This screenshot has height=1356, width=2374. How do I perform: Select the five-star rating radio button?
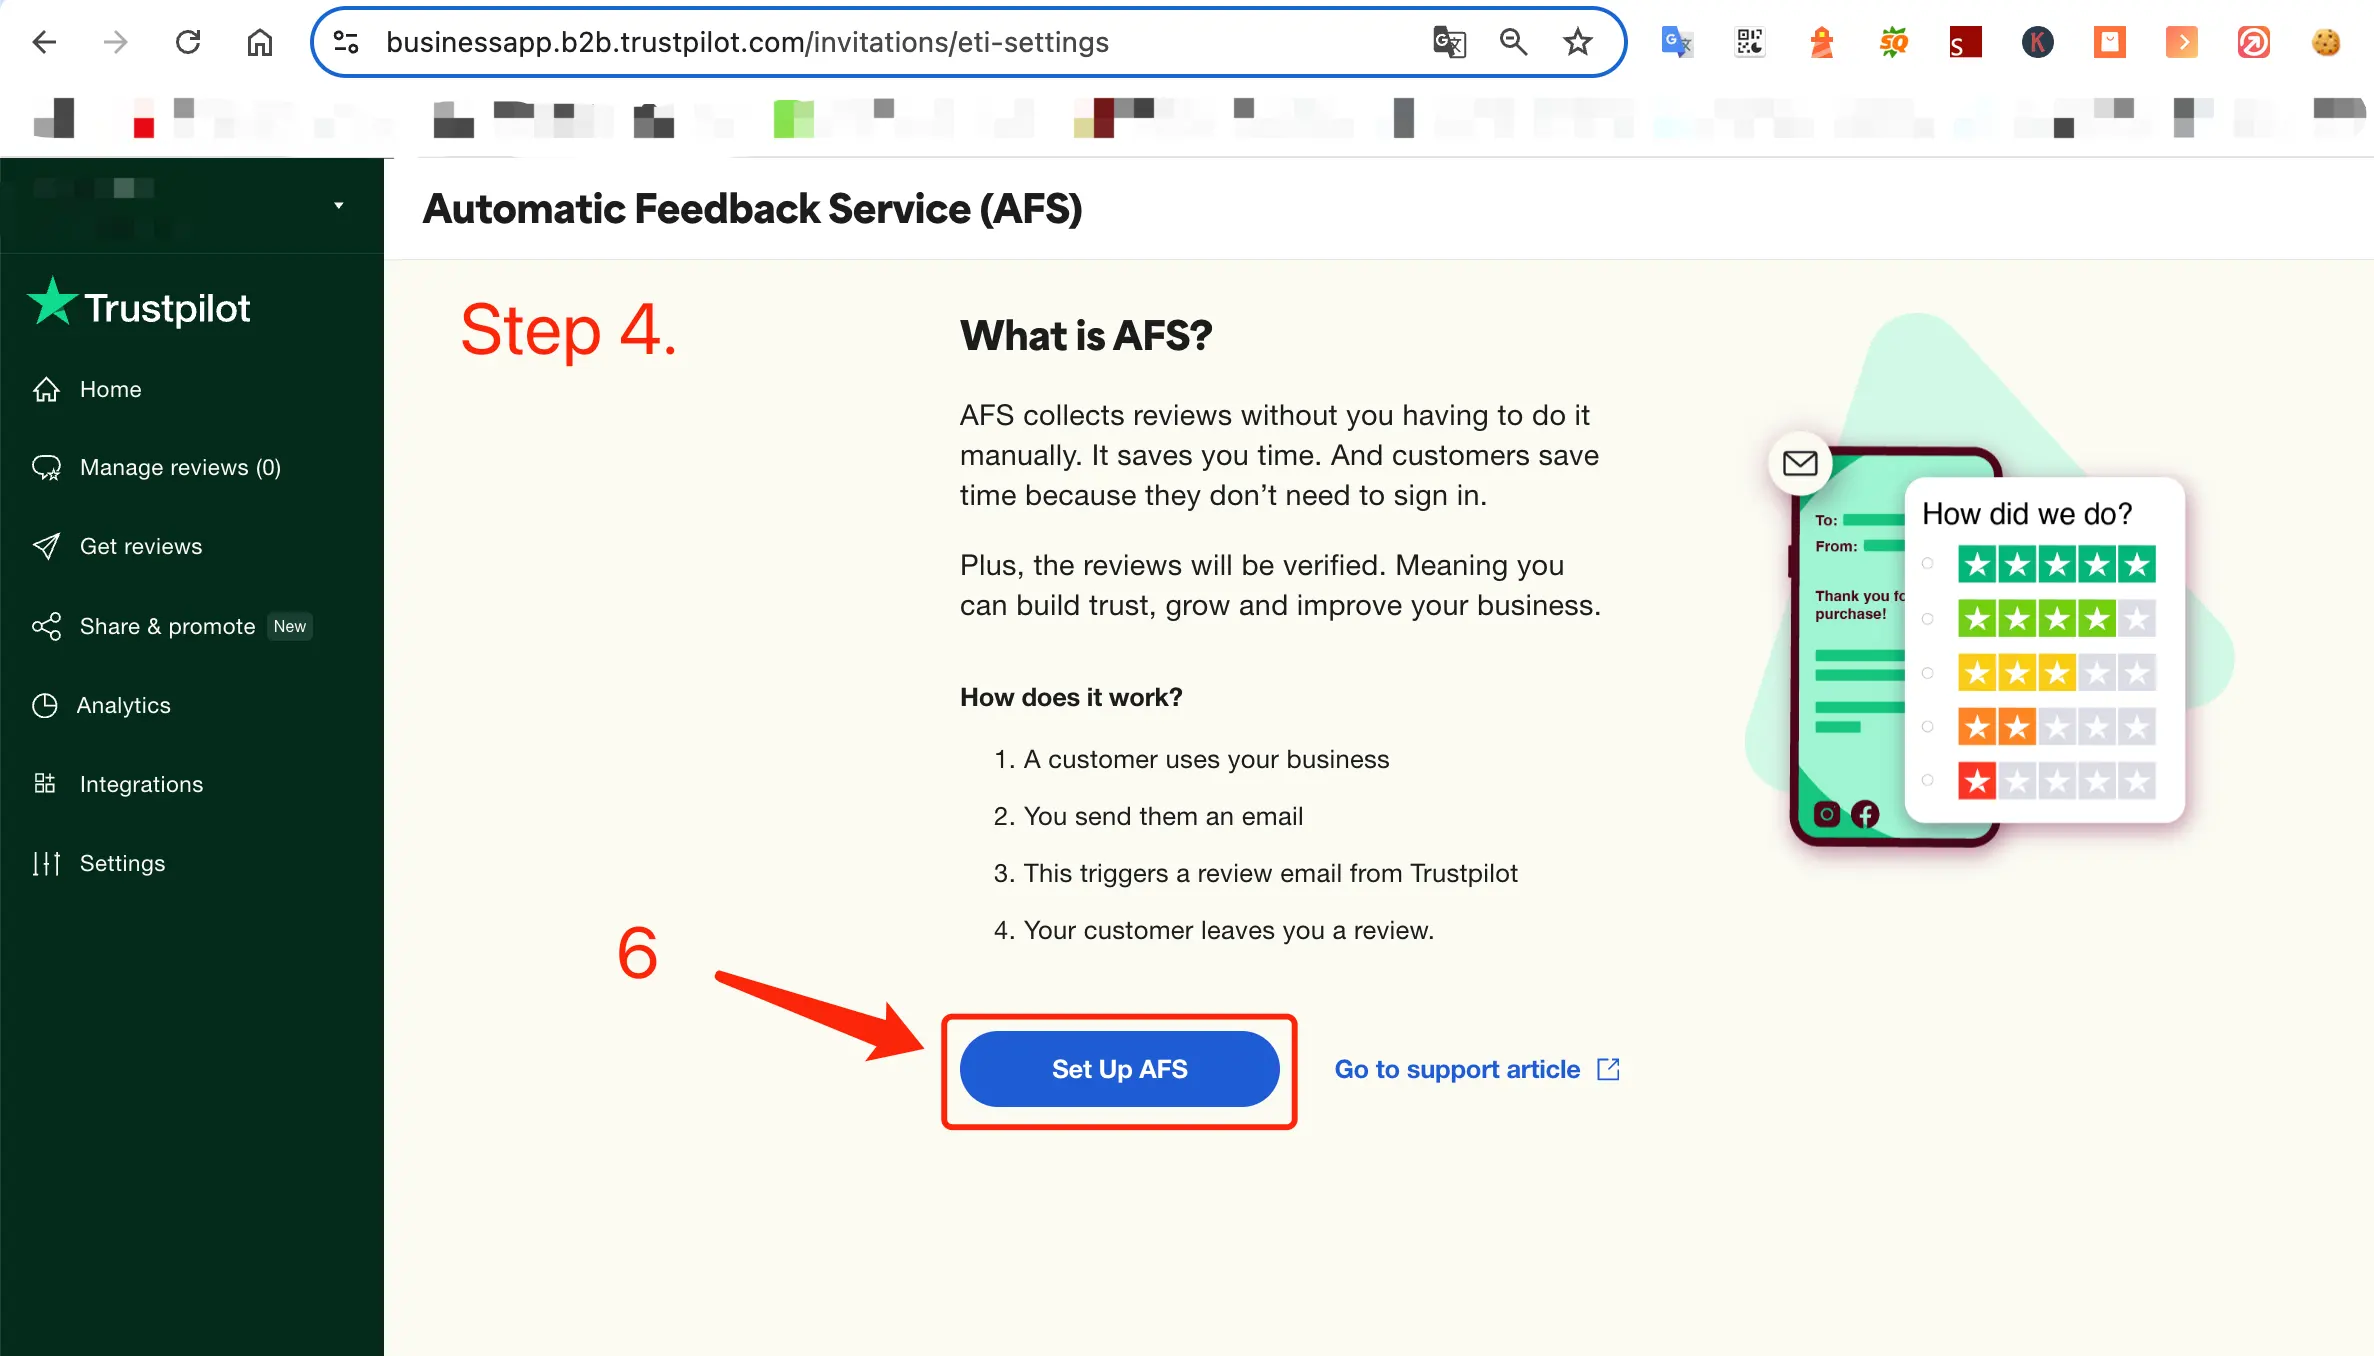pyautogui.click(x=1927, y=564)
